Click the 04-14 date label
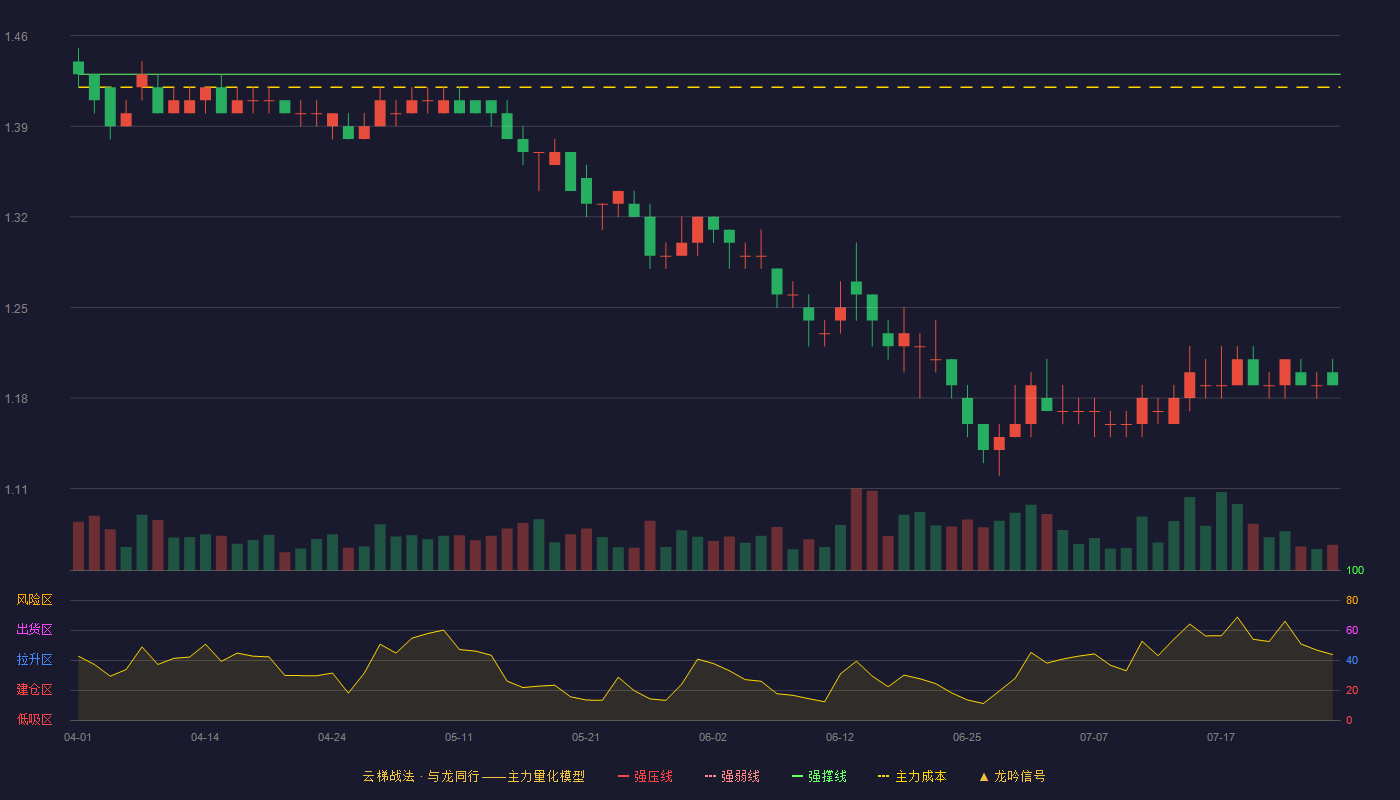Screen dimensions: 1400x800 pos(205,737)
